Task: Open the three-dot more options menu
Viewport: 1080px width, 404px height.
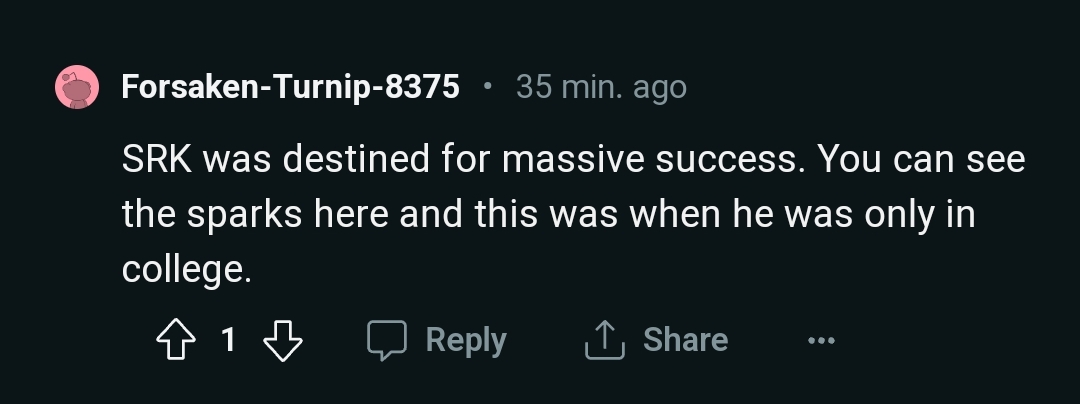Action: pyautogui.click(x=821, y=341)
